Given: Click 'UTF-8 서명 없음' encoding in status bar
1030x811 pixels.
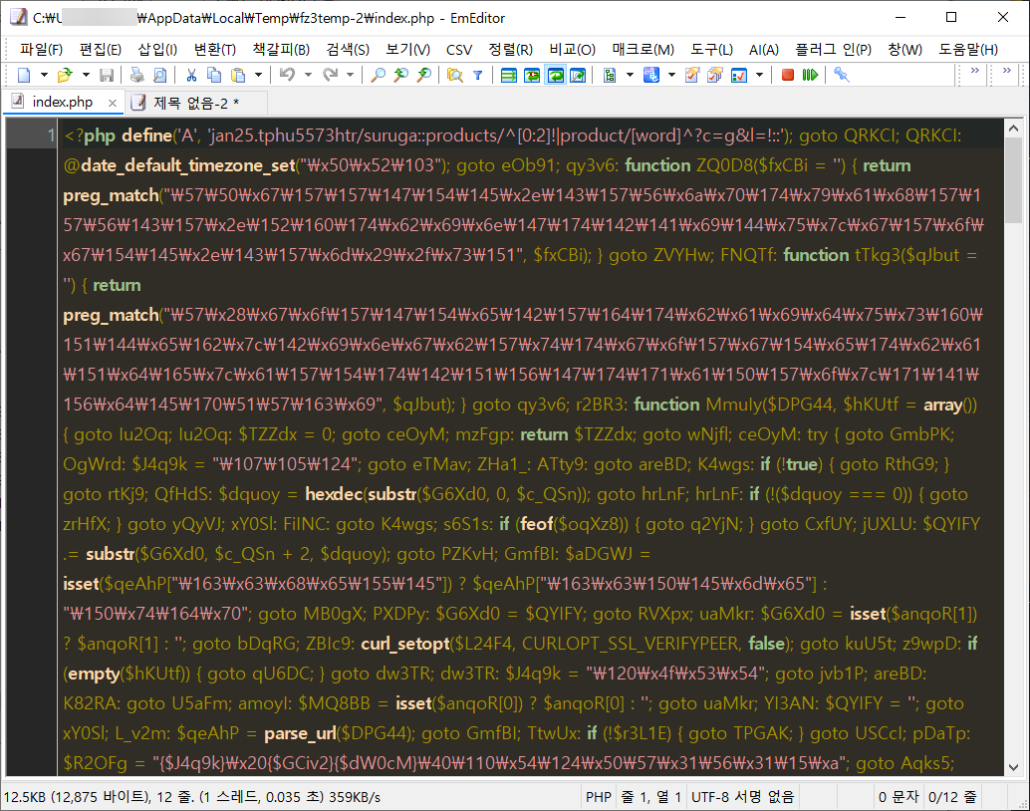Looking at the screenshot, I should pos(742,797).
